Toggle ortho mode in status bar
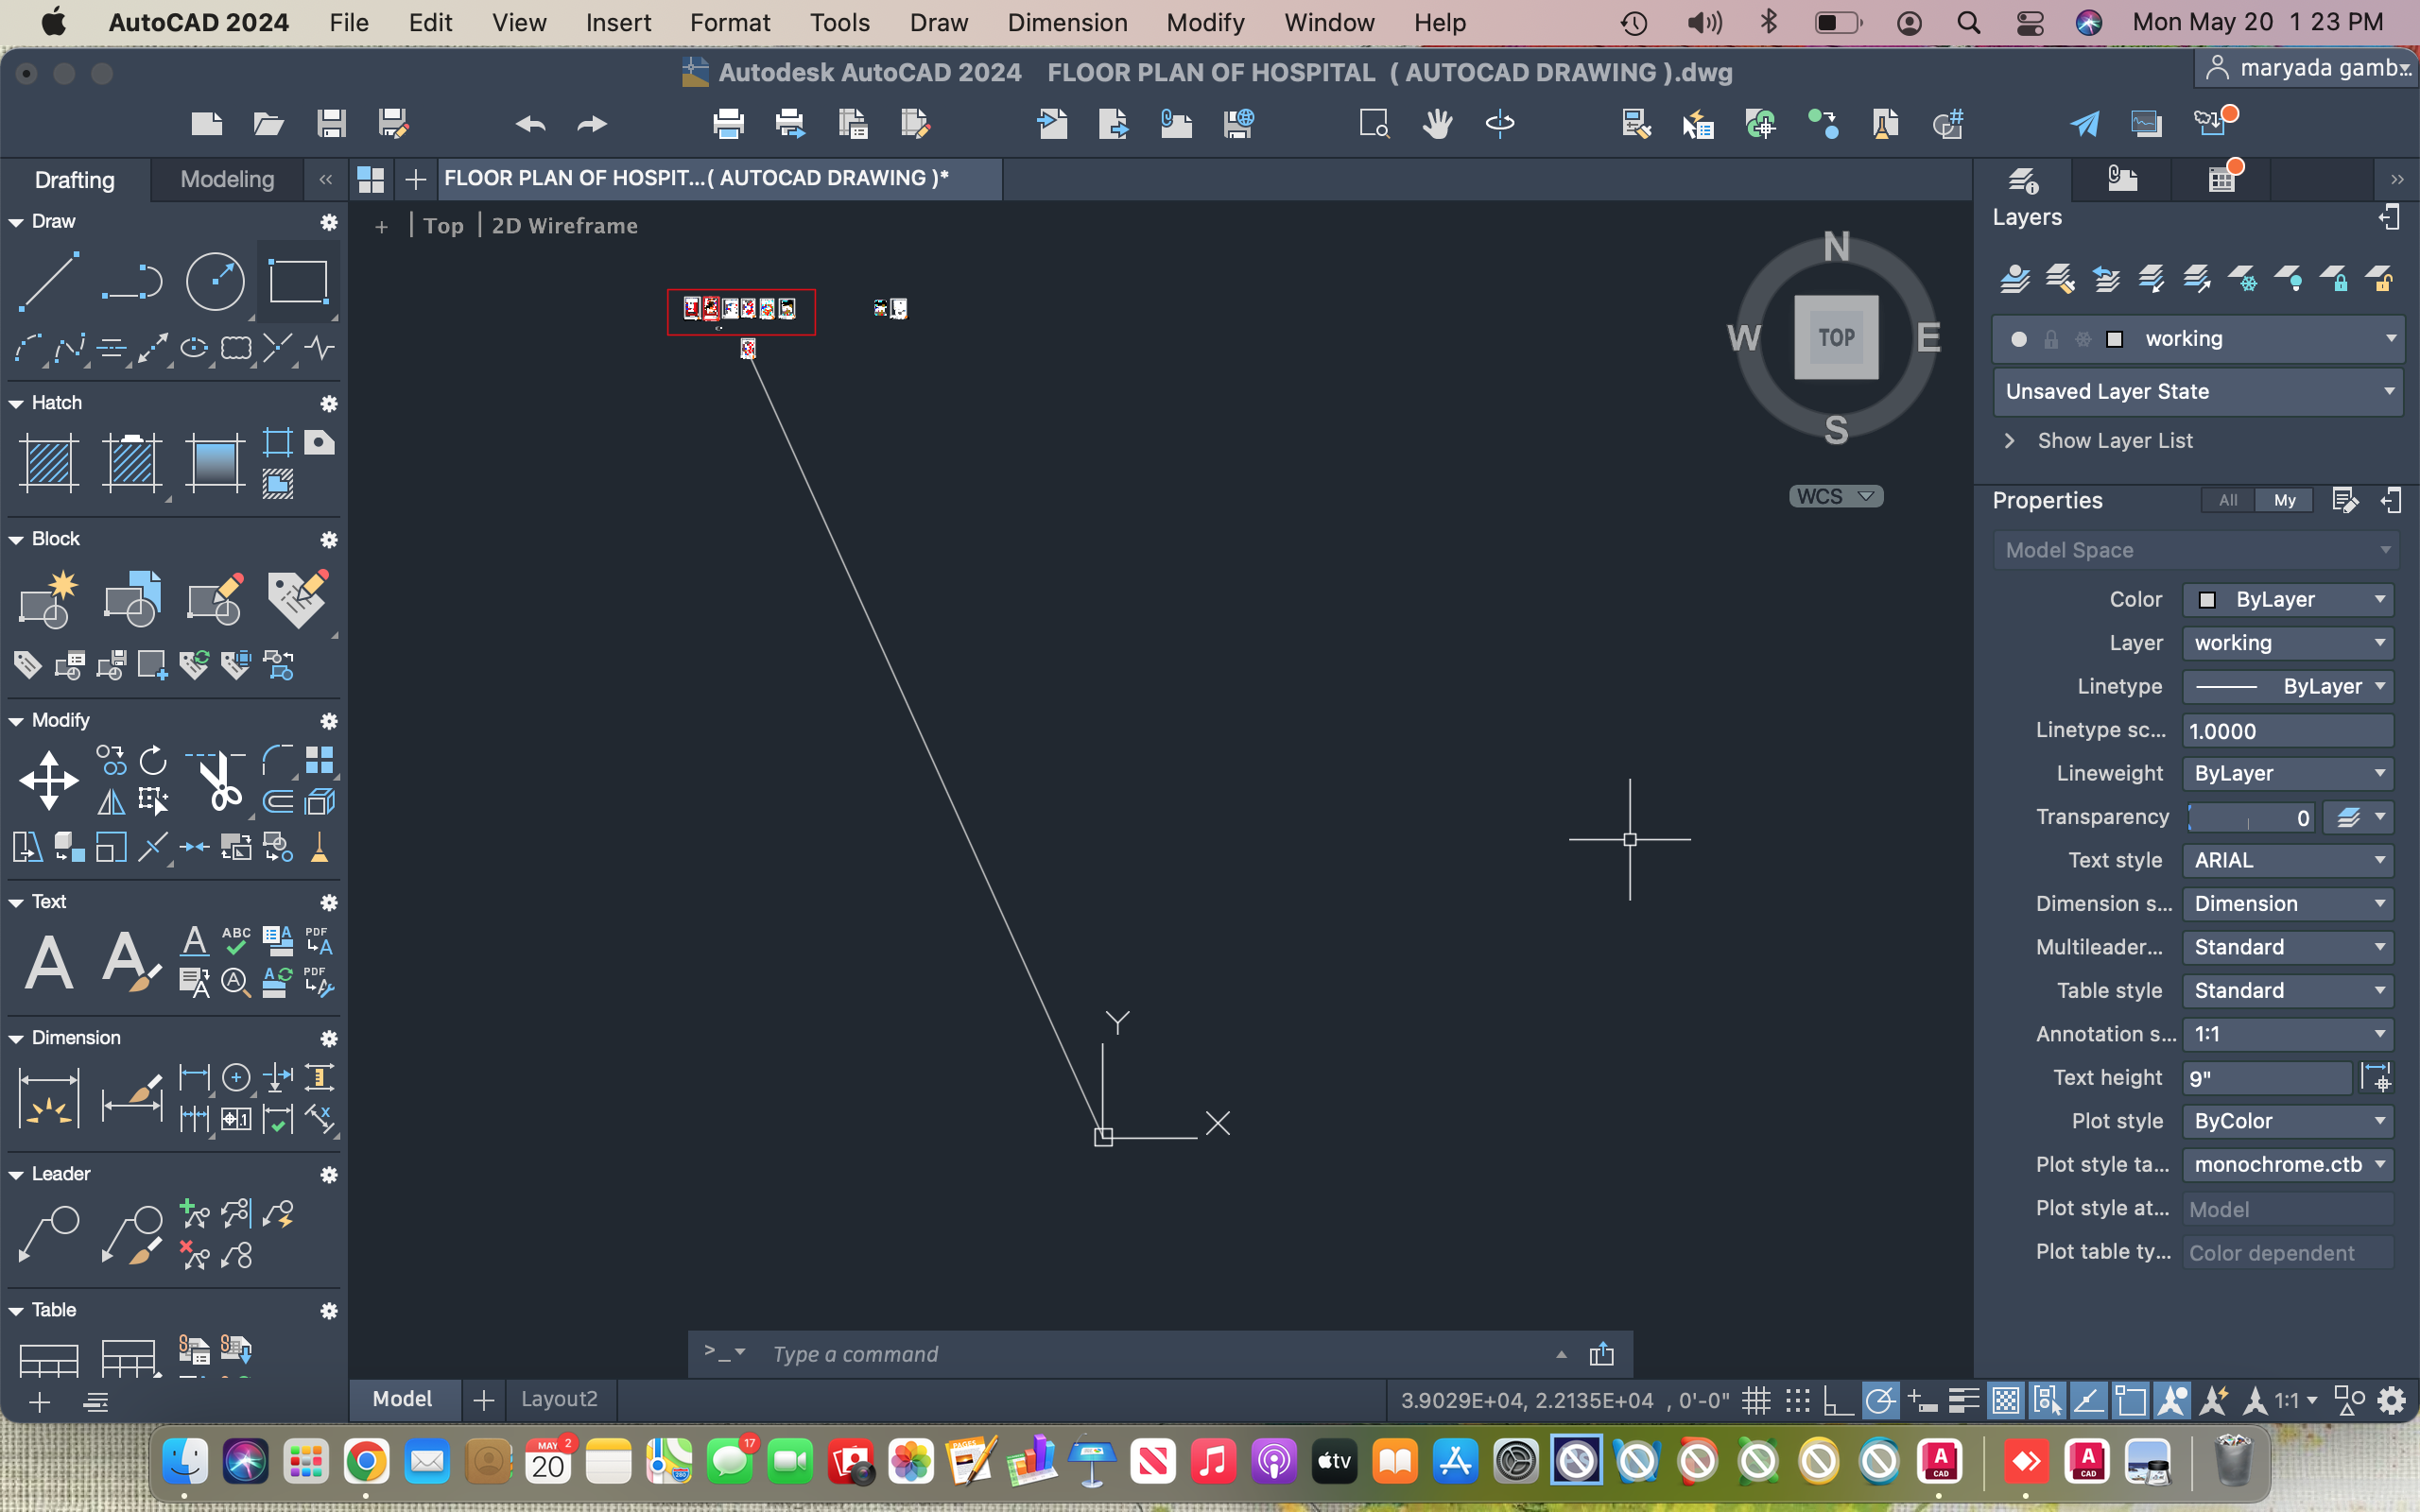The image size is (2420, 1512). pos(1838,1400)
